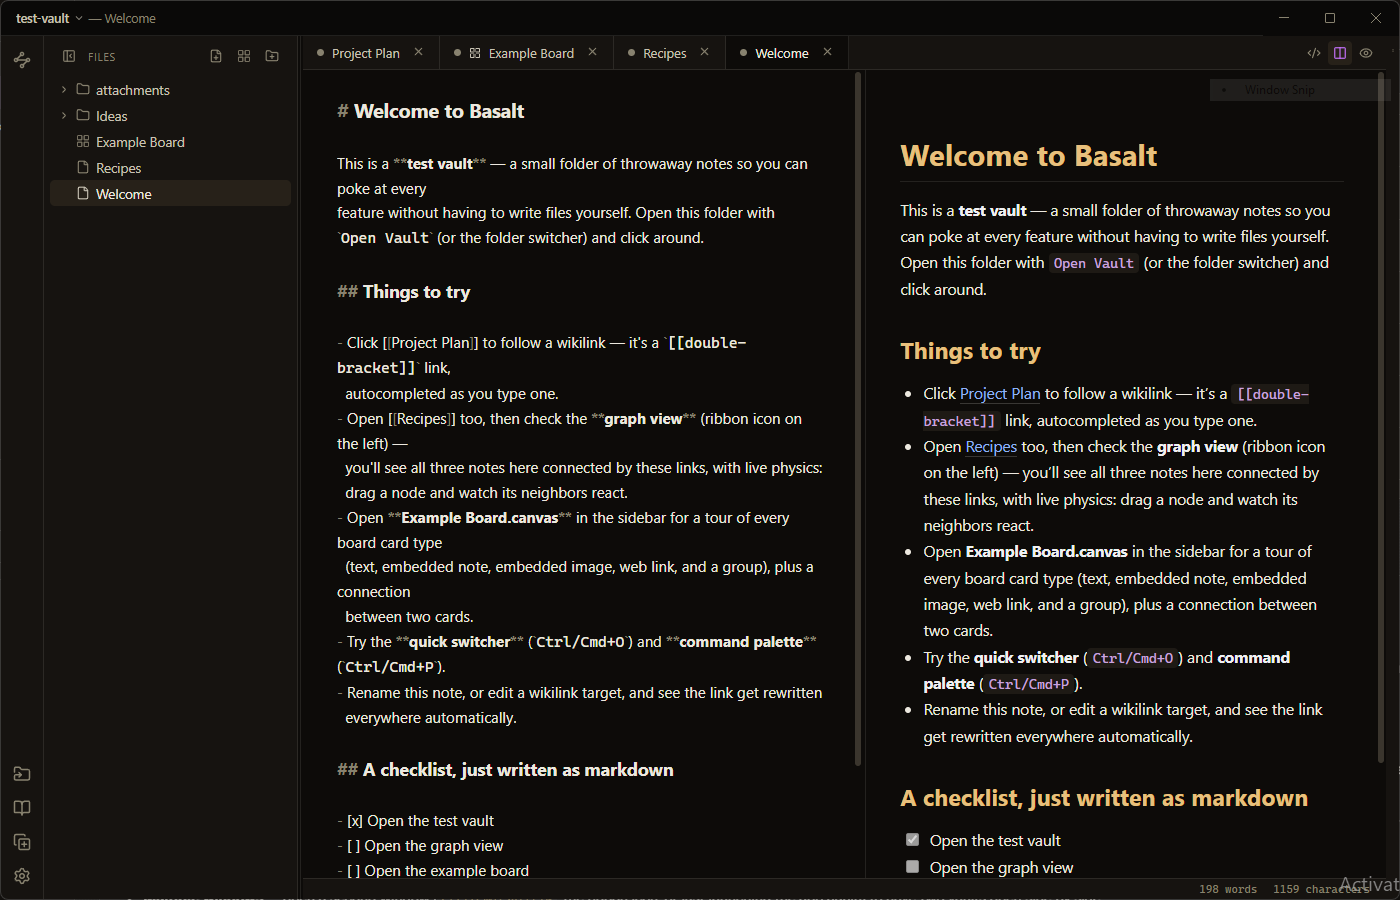Click the board icon on Example Board tab

click(x=475, y=53)
